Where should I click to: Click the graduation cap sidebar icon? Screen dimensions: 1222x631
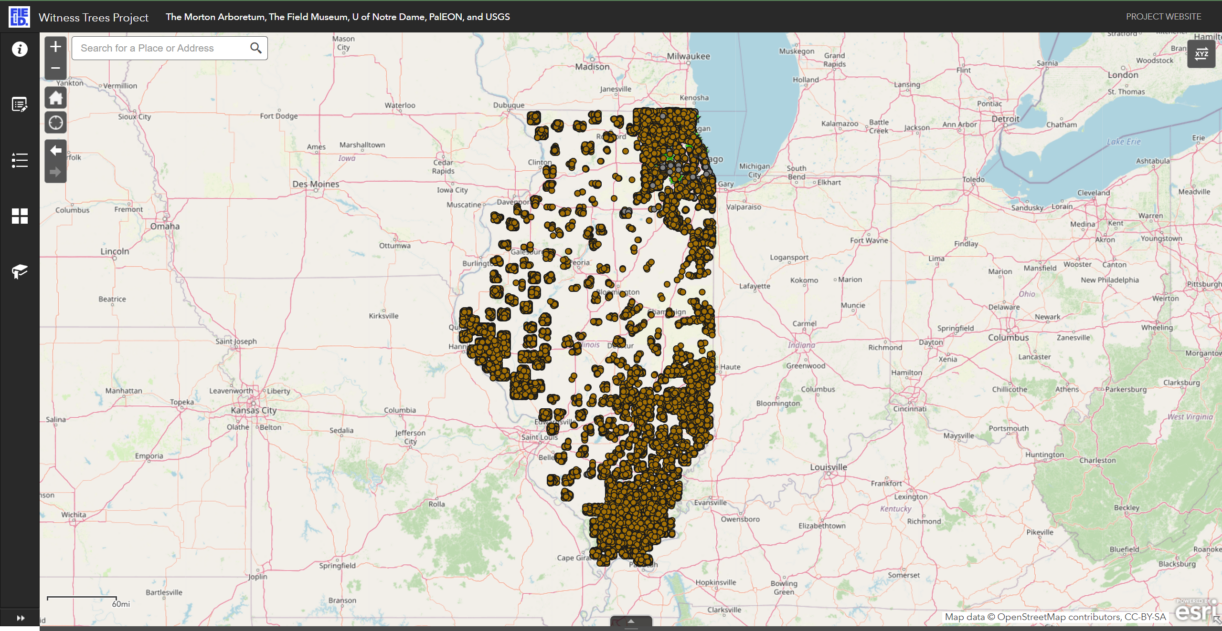tap(19, 271)
